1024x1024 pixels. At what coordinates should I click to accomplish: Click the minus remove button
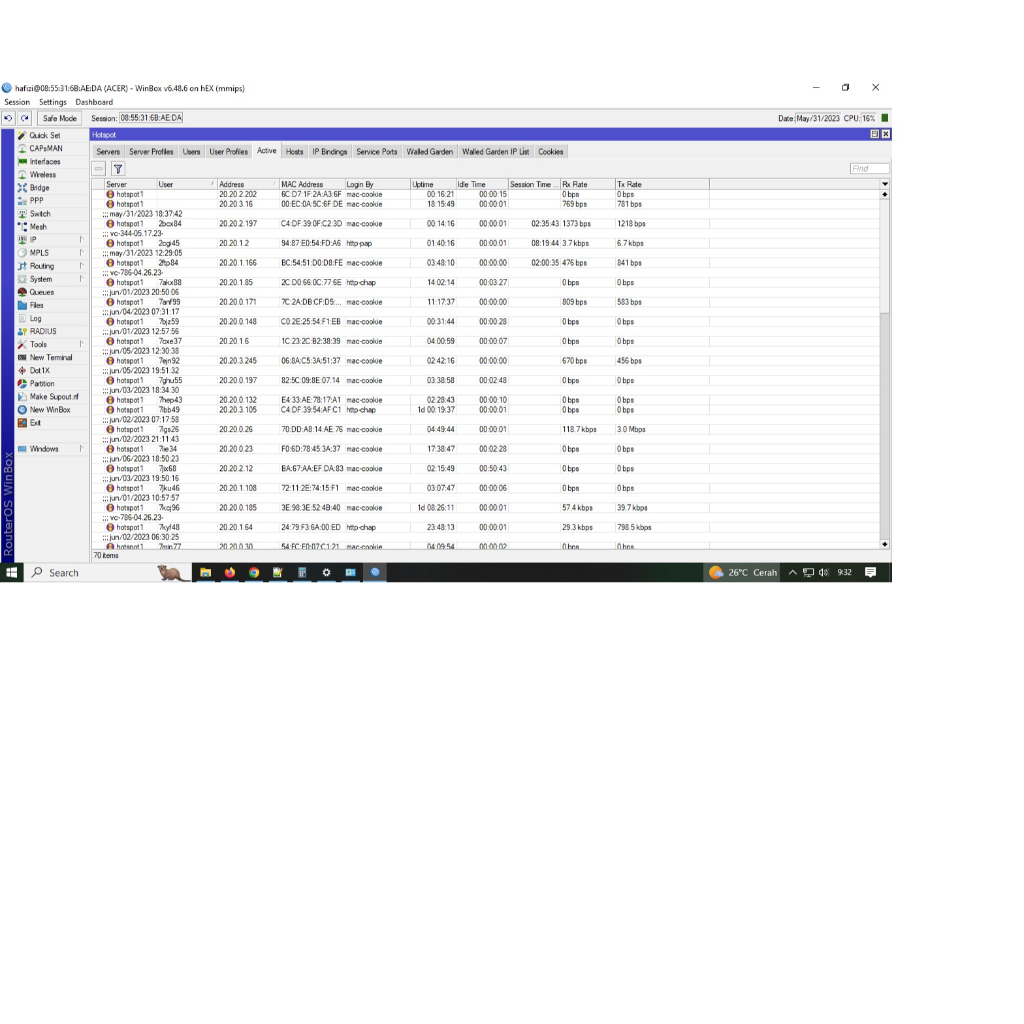96,169
